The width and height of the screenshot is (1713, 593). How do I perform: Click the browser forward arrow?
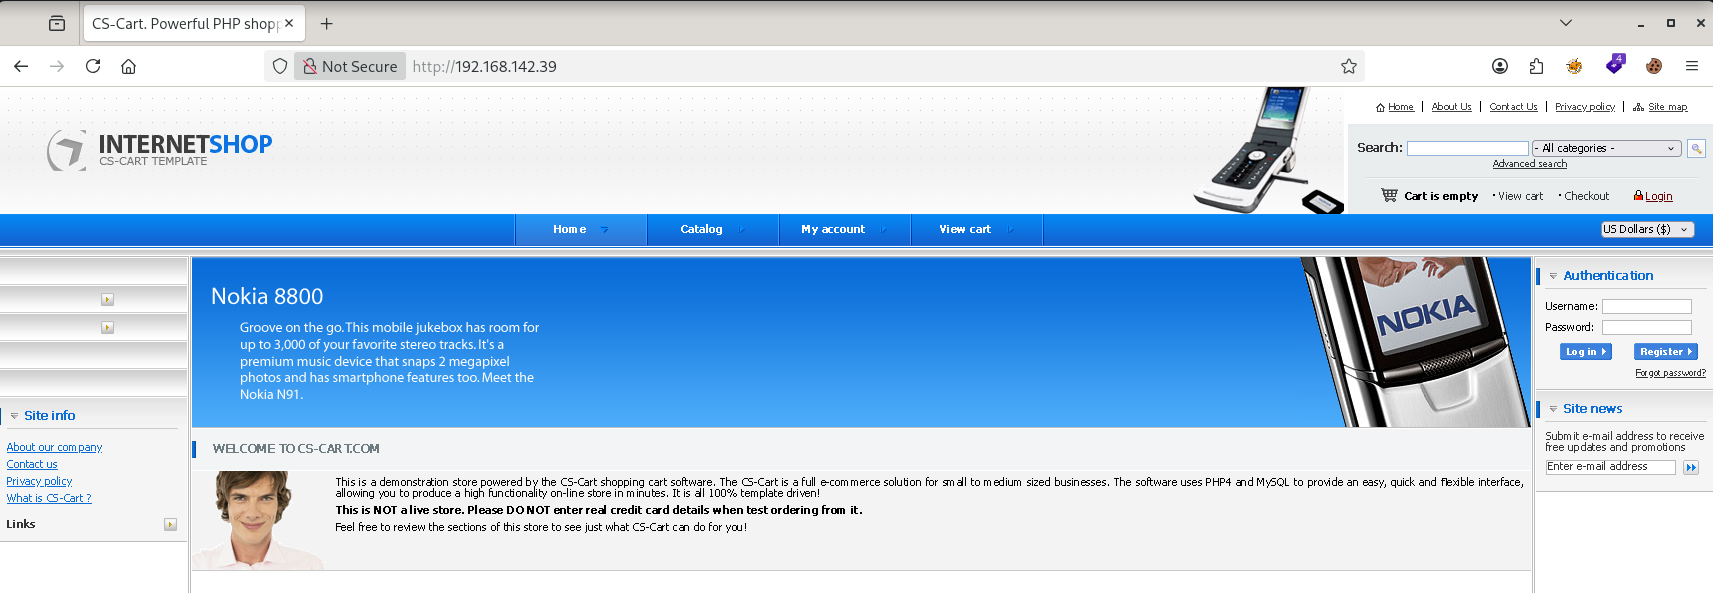57,66
